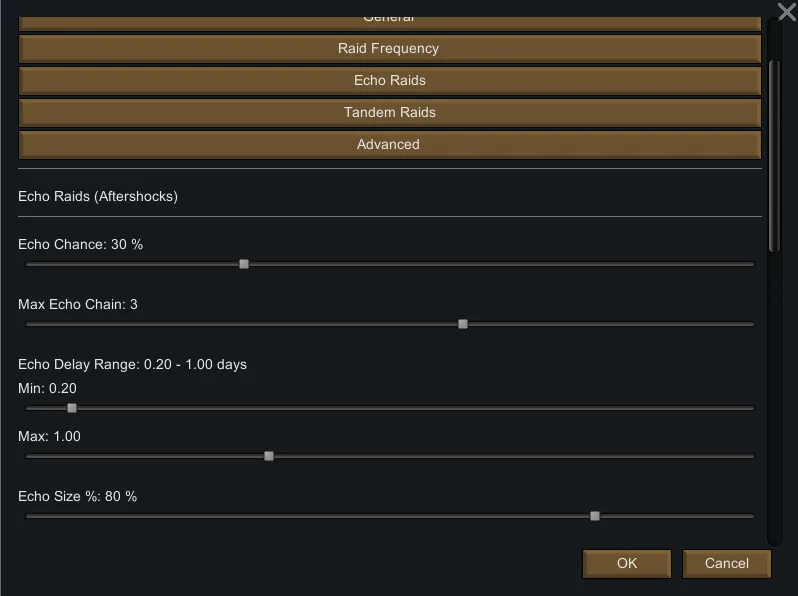
Task: Click the vertical scrollbar thumb
Action: [773, 155]
